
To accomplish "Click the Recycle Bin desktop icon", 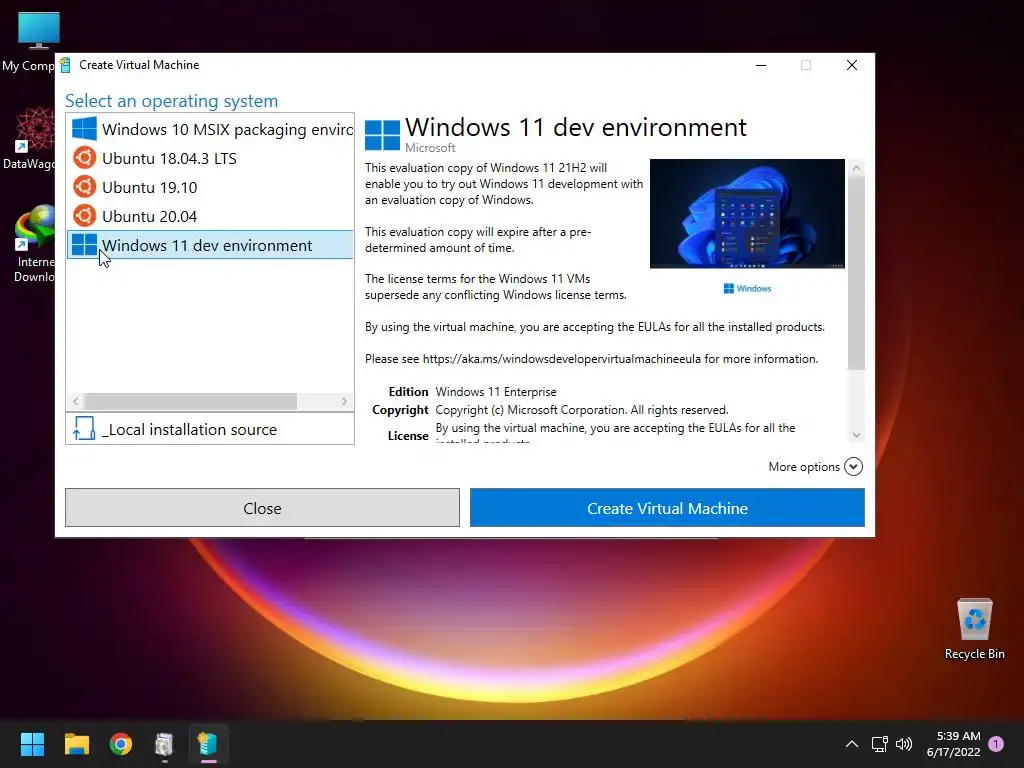I will (974, 629).
